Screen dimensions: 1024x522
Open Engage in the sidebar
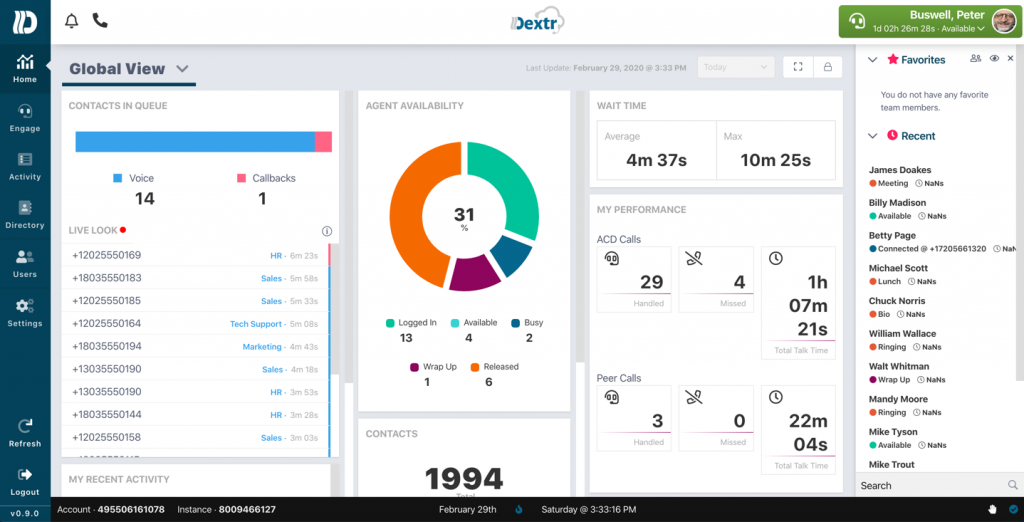(x=25, y=118)
